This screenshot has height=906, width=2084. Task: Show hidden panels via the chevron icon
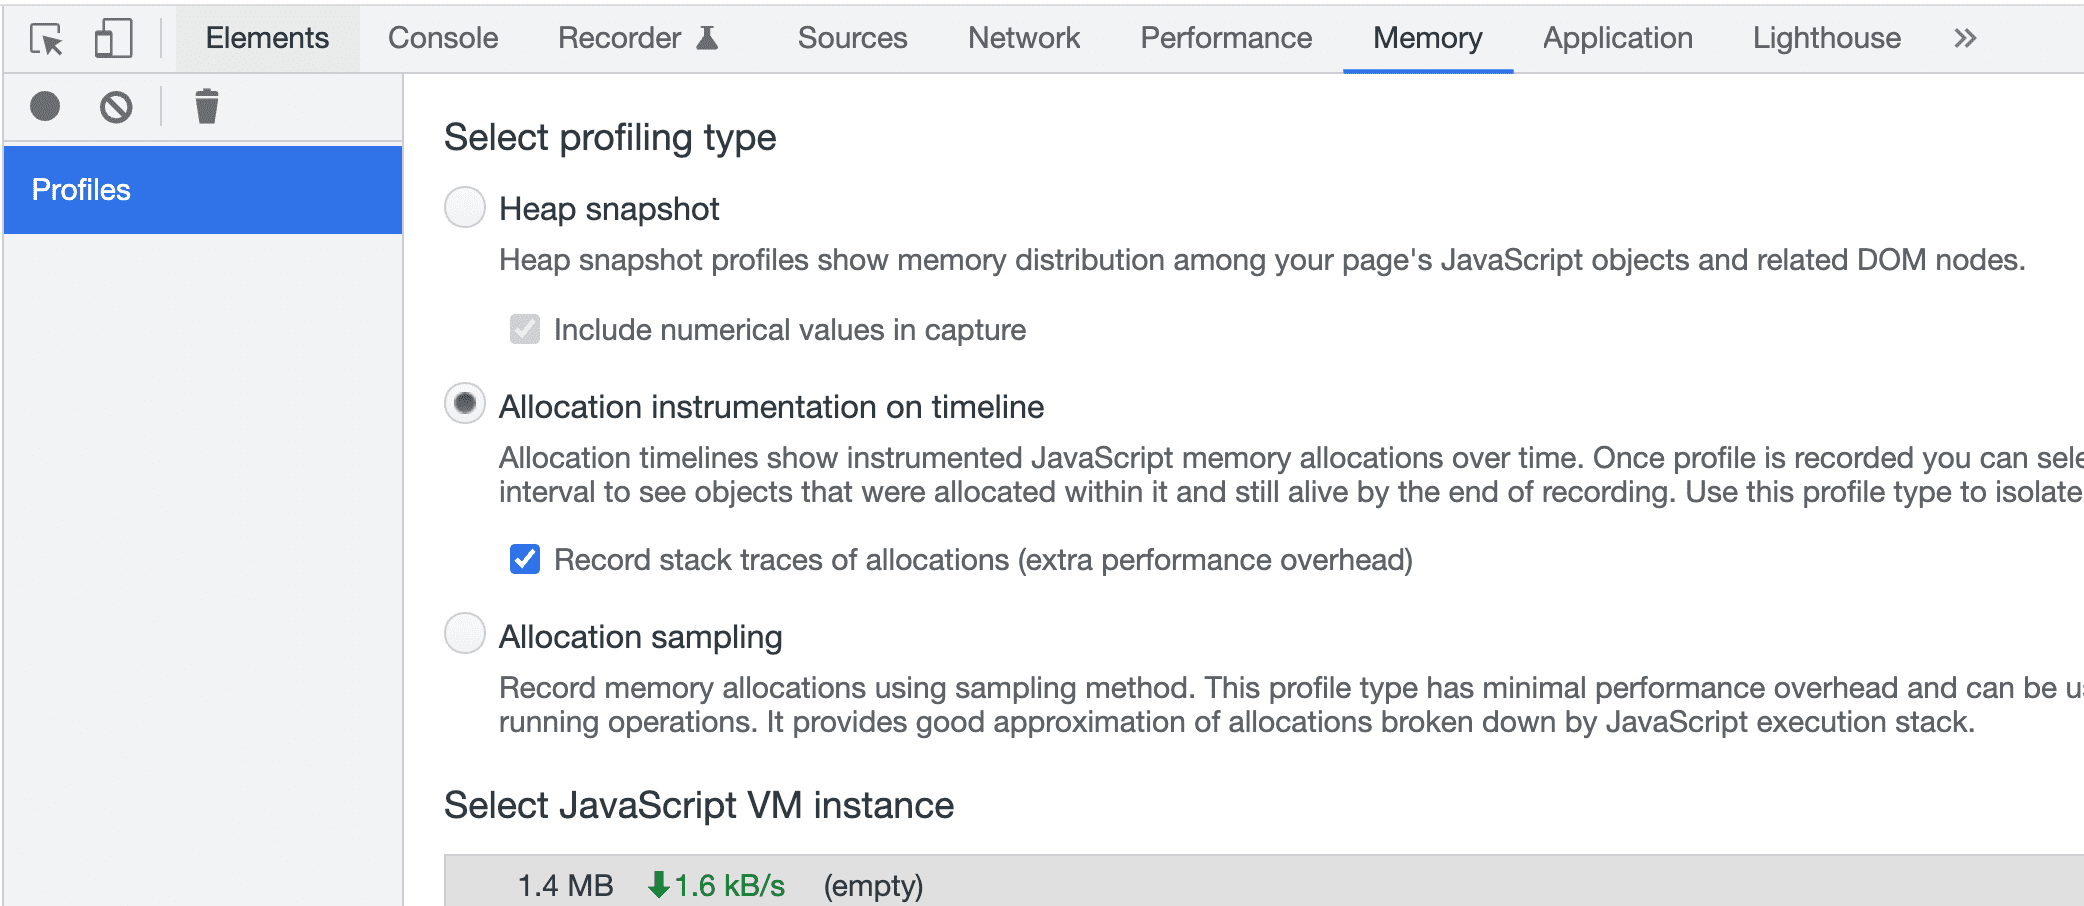click(1963, 38)
